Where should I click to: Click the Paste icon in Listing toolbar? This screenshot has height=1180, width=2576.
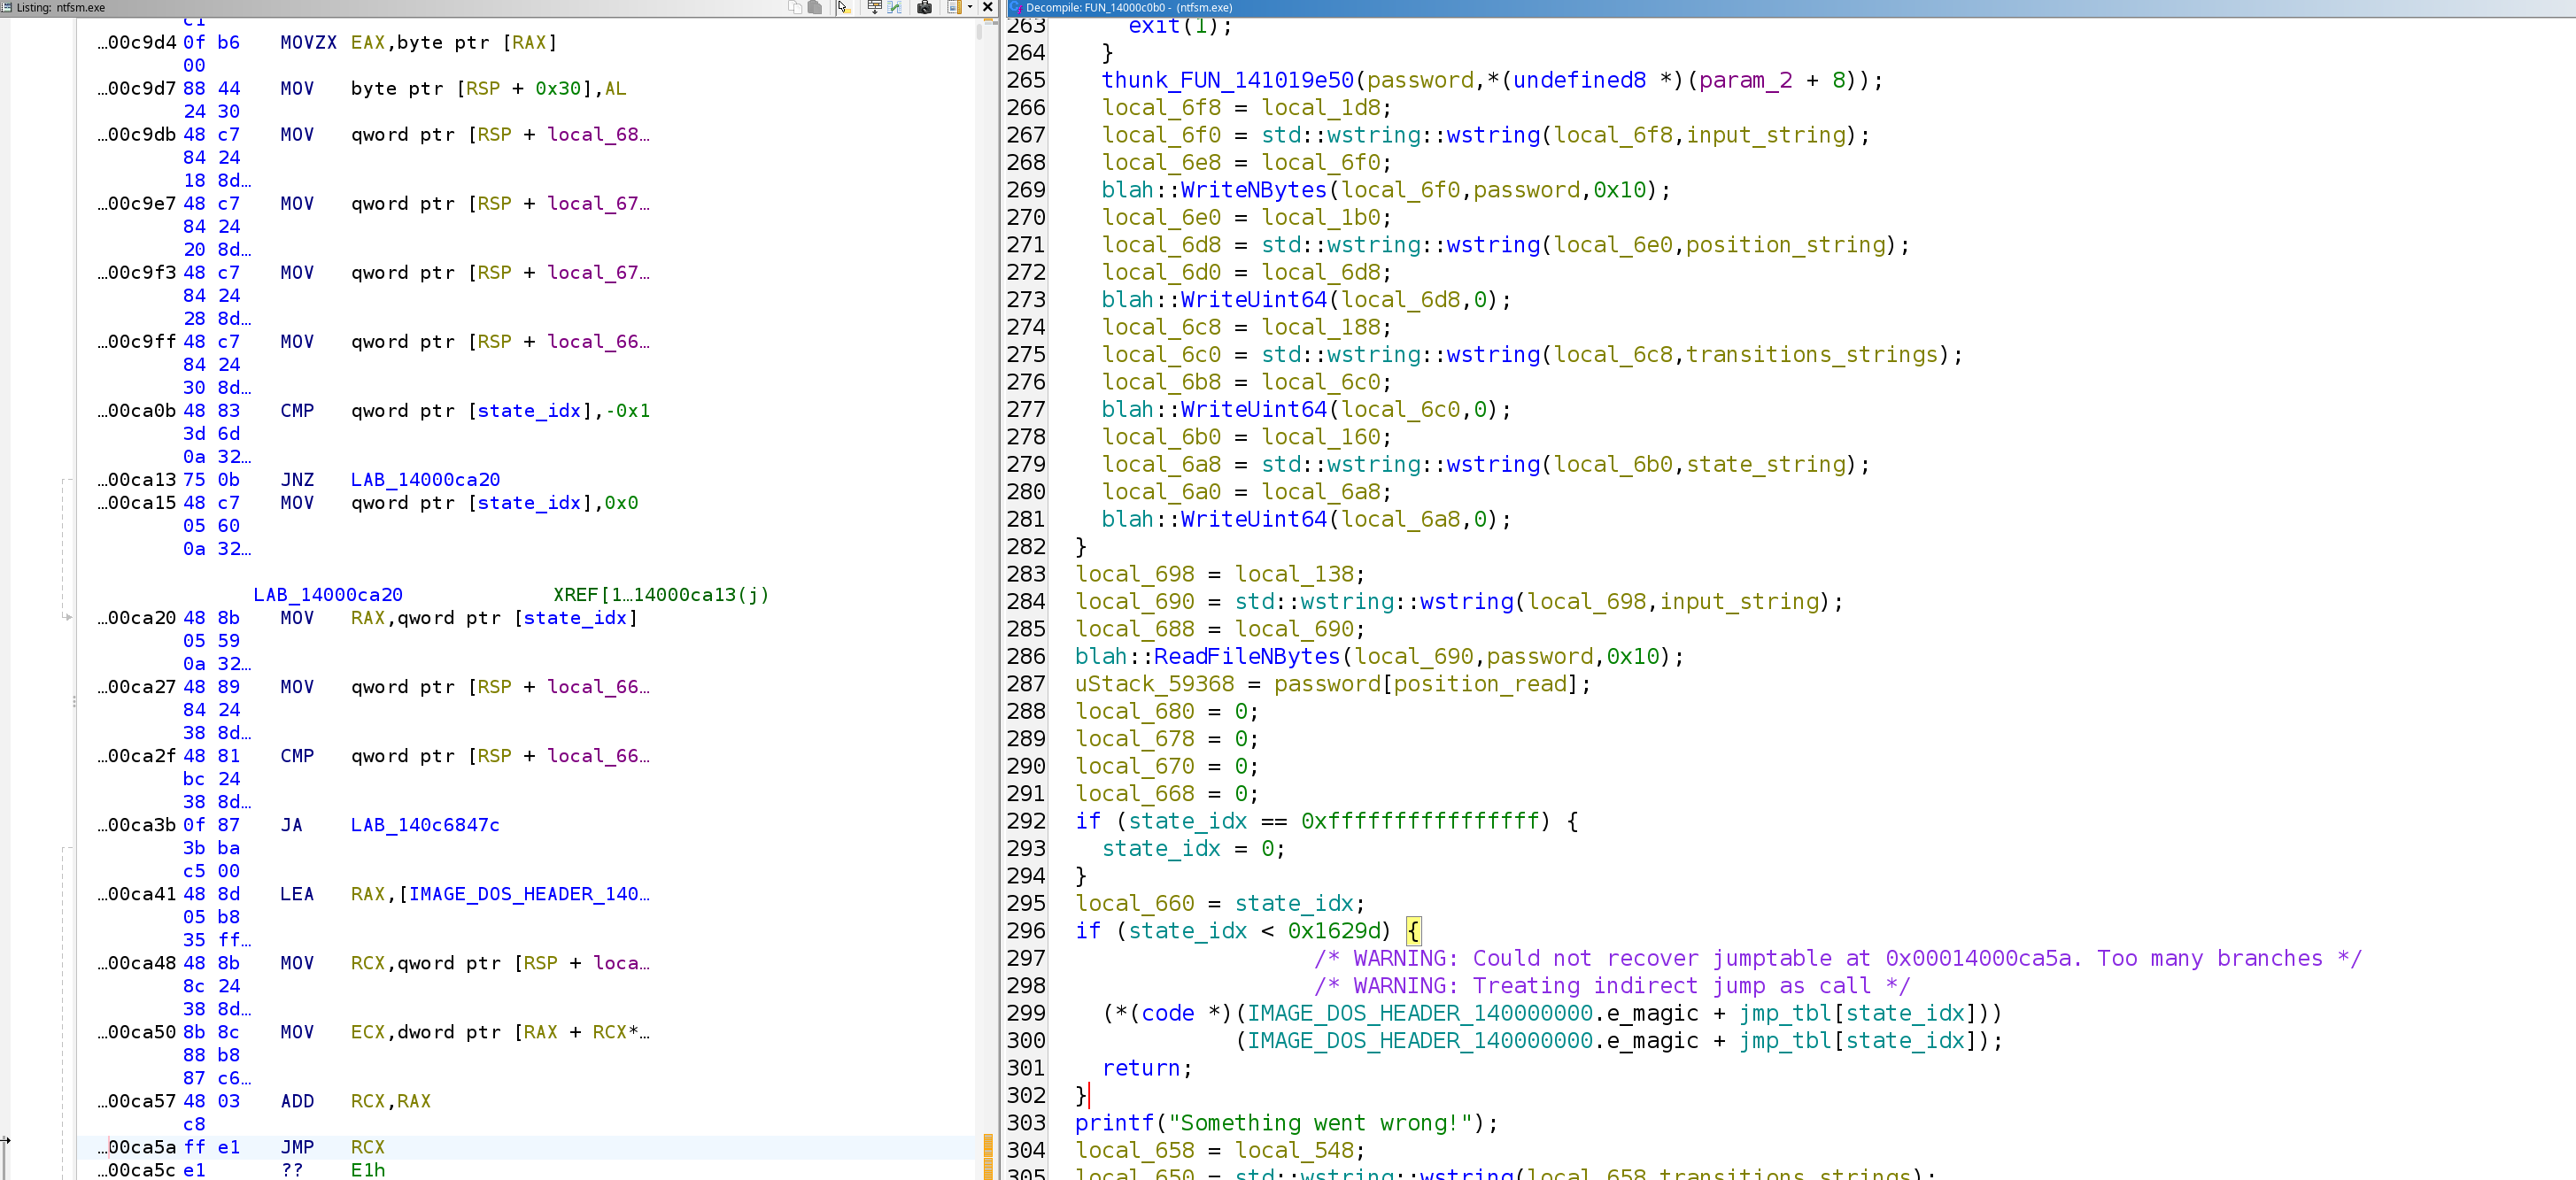(815, 7)
